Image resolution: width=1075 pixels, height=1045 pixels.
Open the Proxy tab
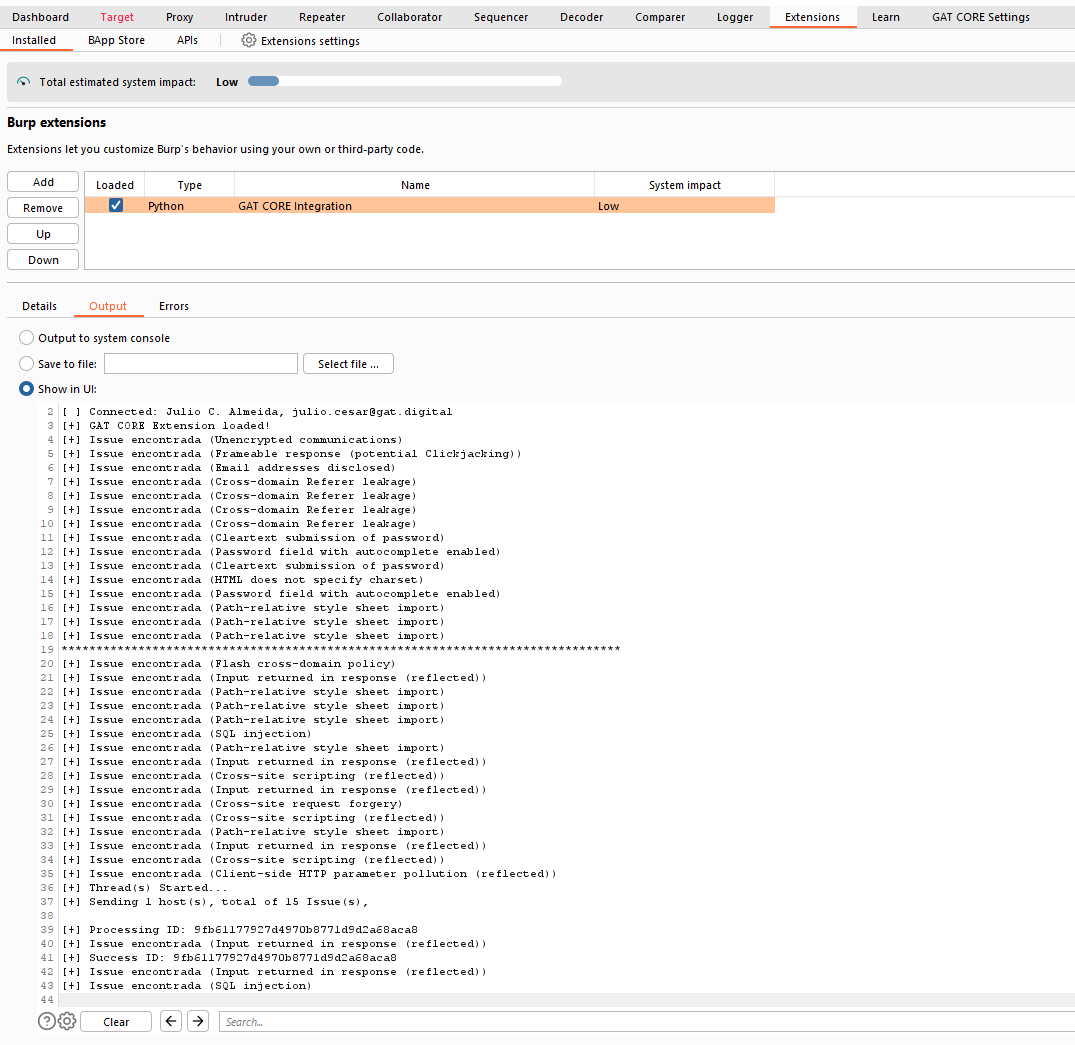coord(180,17)
